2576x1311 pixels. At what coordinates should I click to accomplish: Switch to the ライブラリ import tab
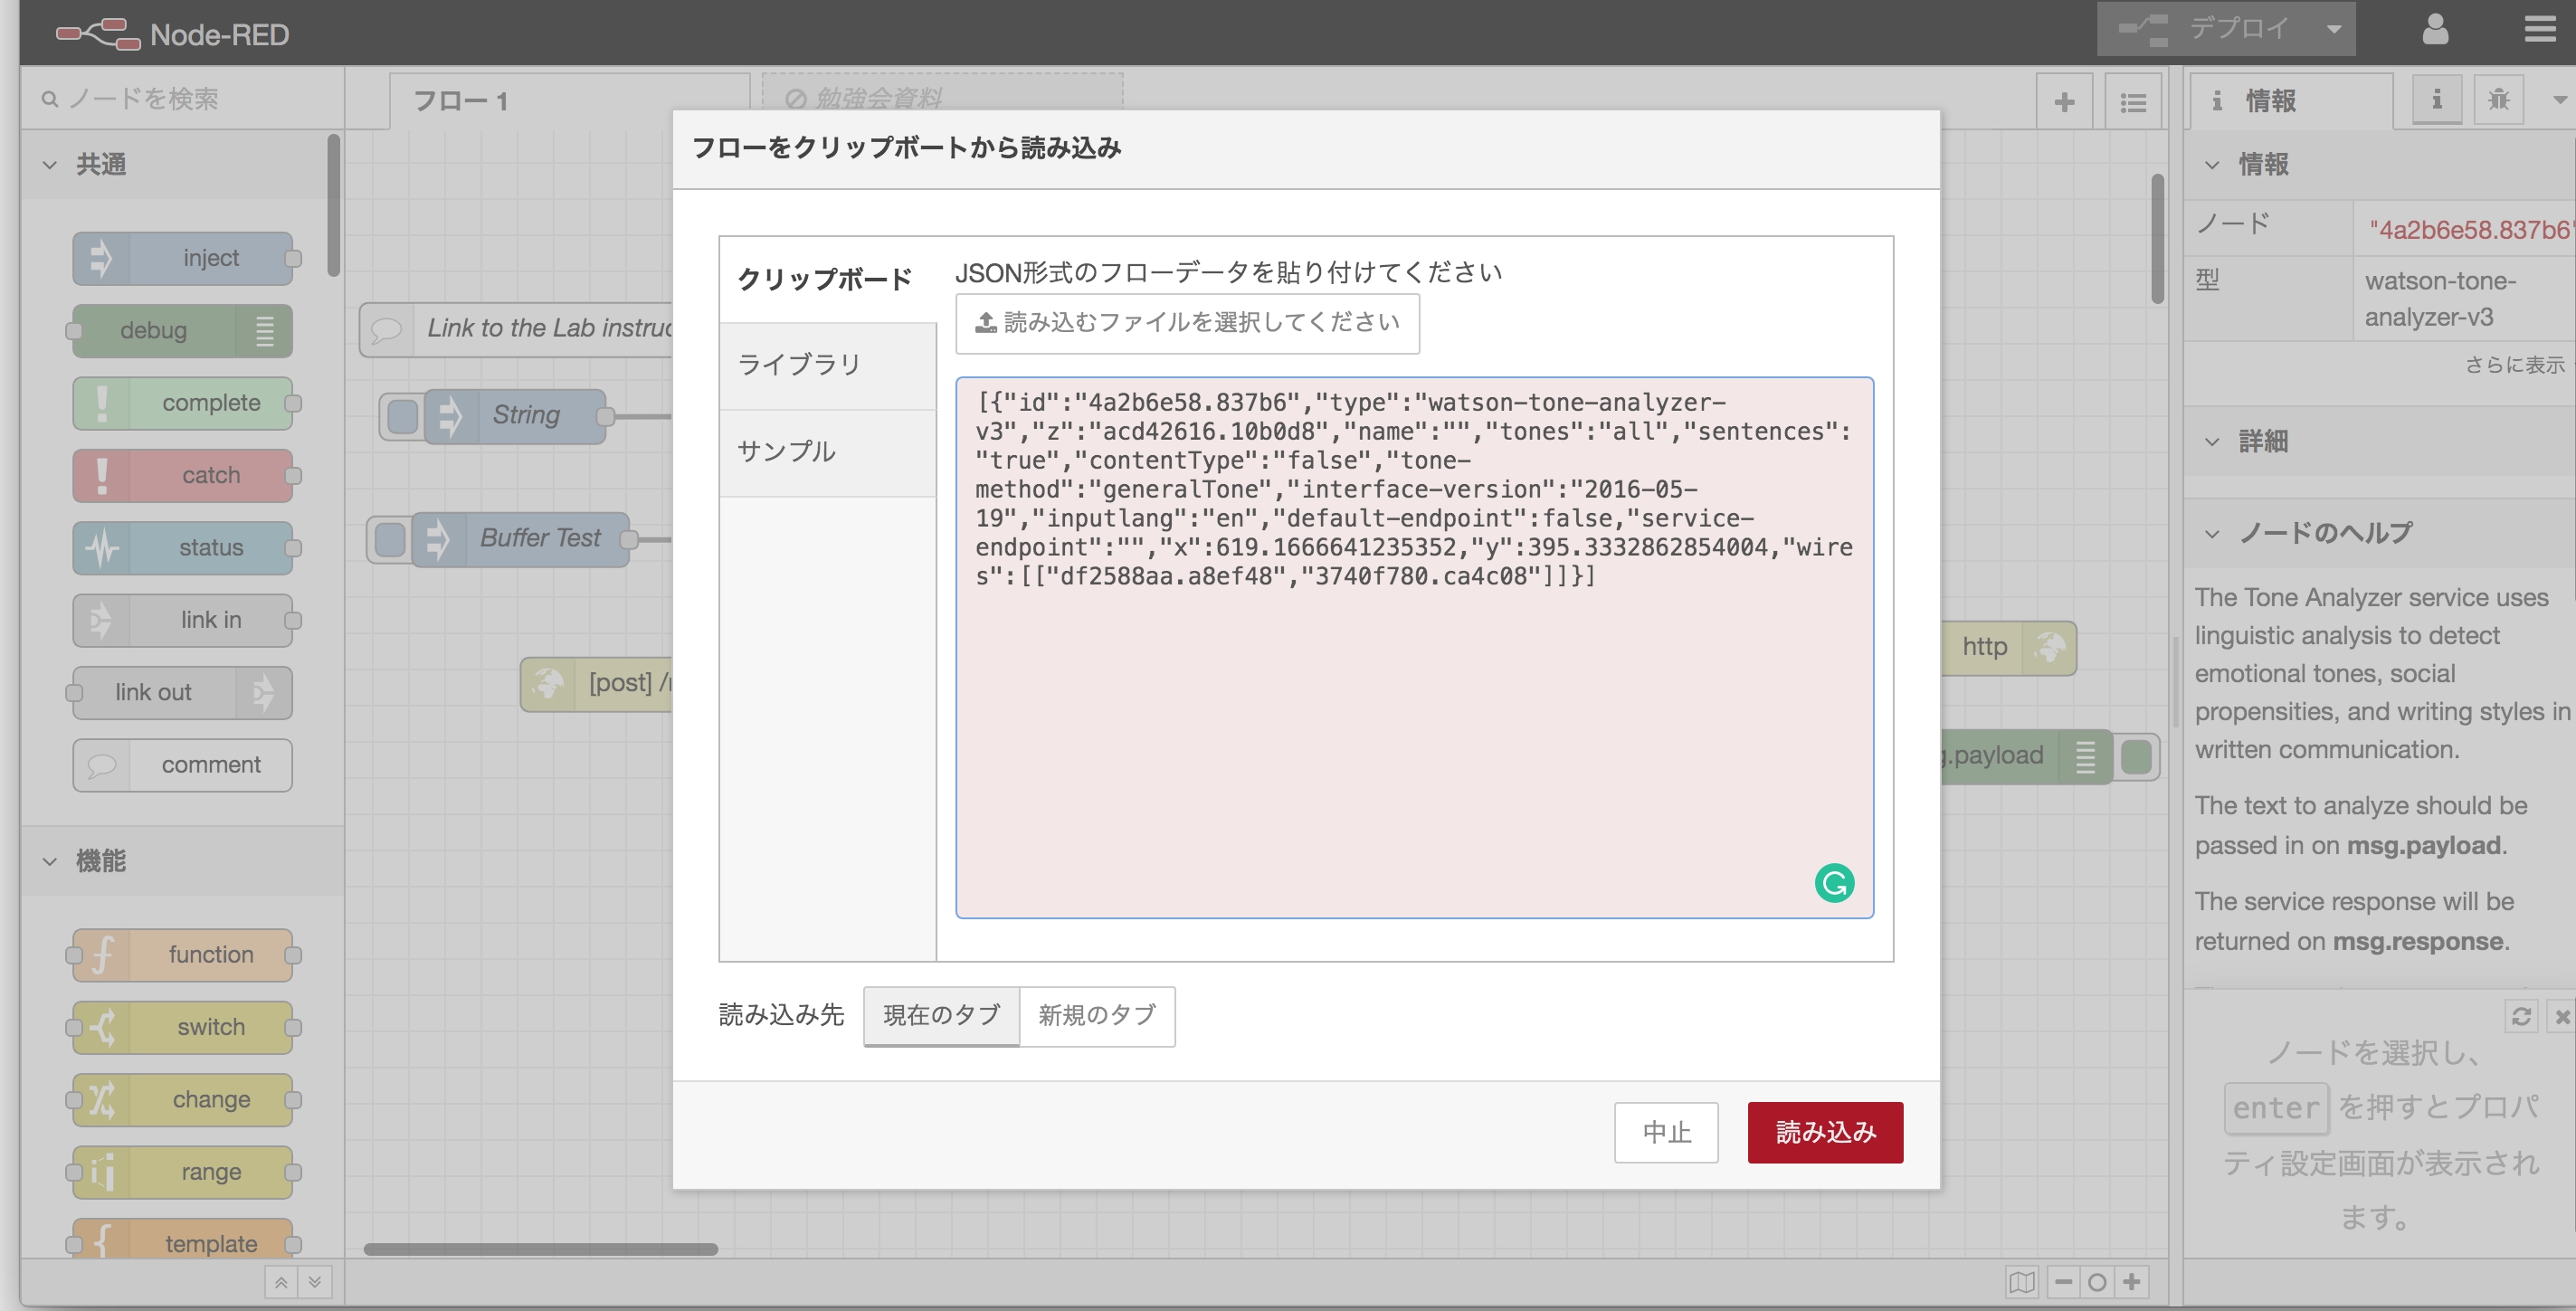coord(827,365)
